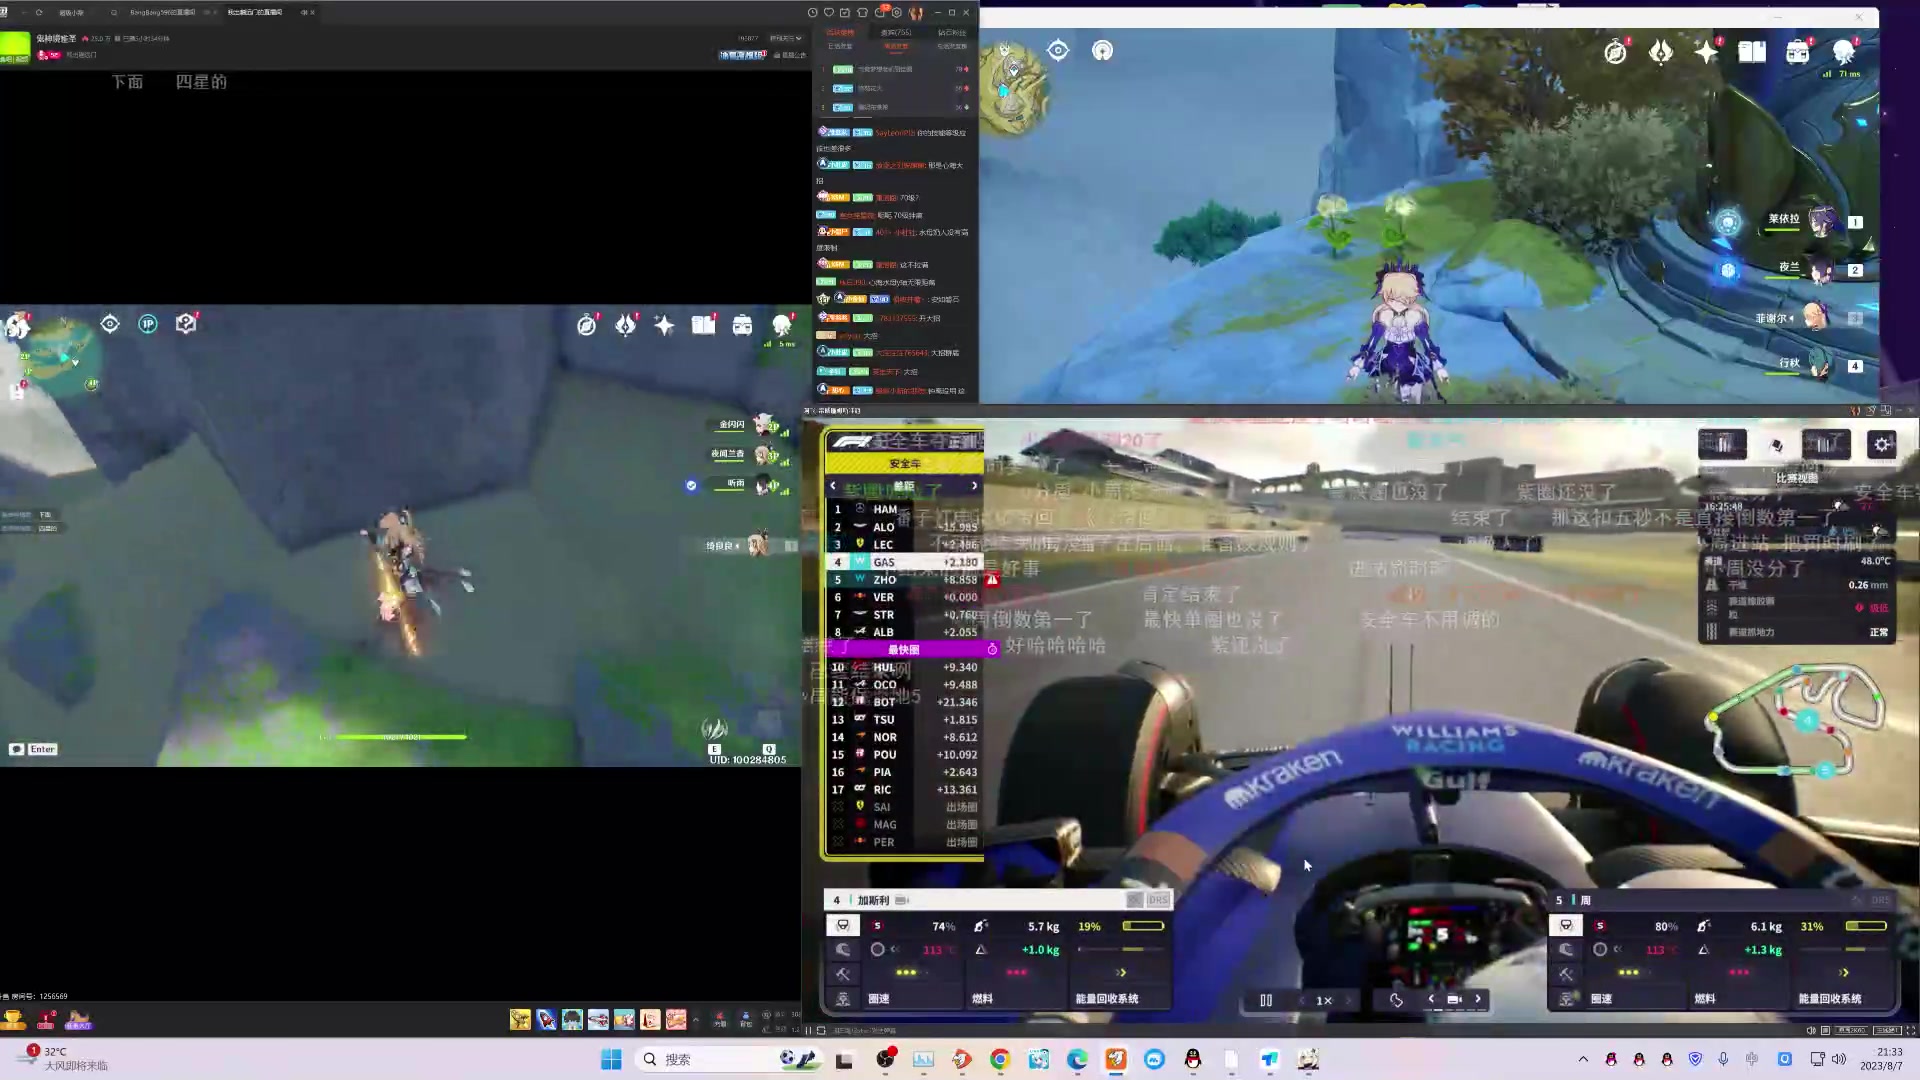Pause the F1 race simulation

(x=1266, y=1000)
